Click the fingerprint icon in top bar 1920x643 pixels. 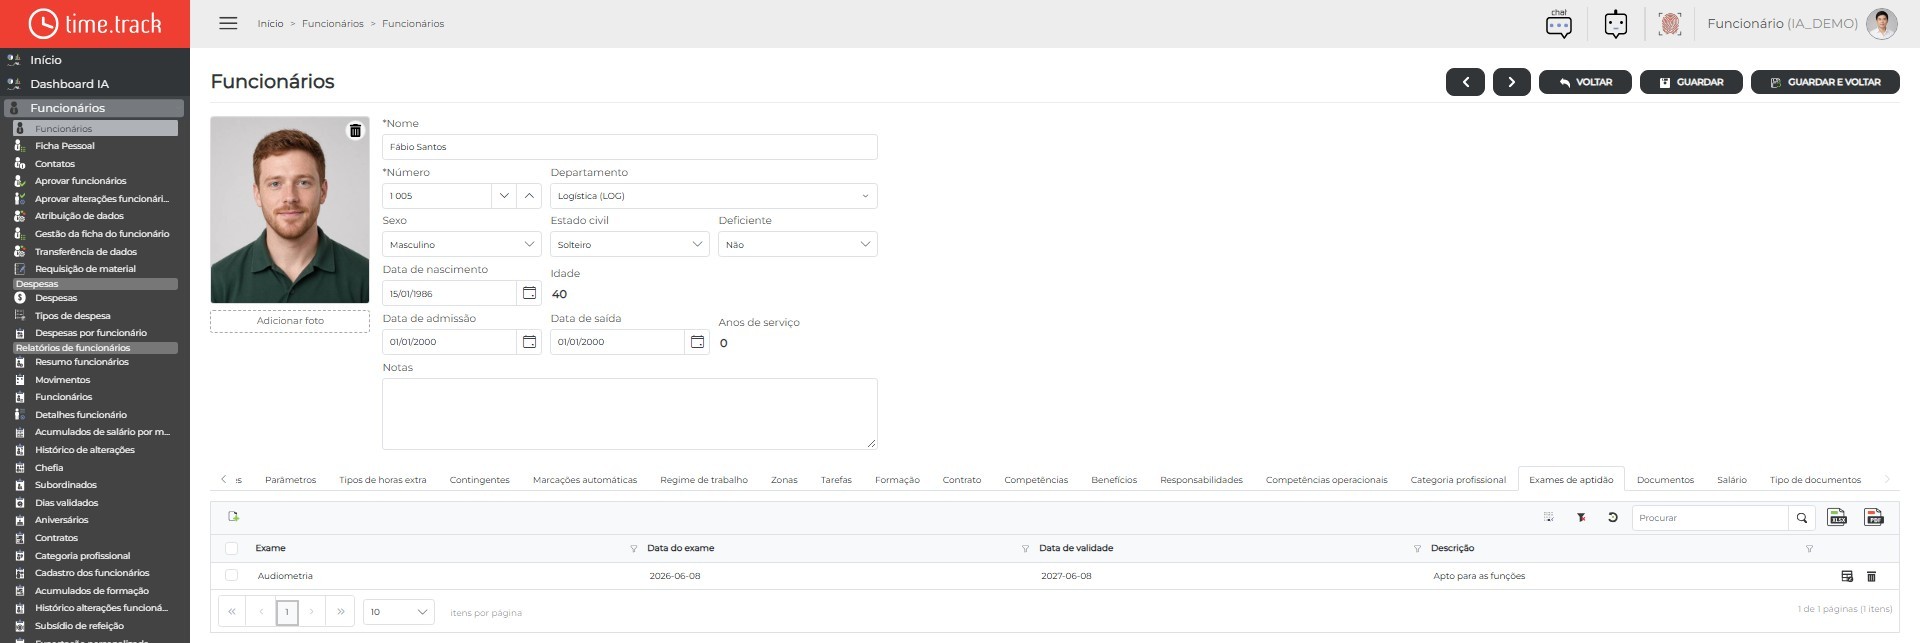pyautogui.click(x=1669, y=24)
